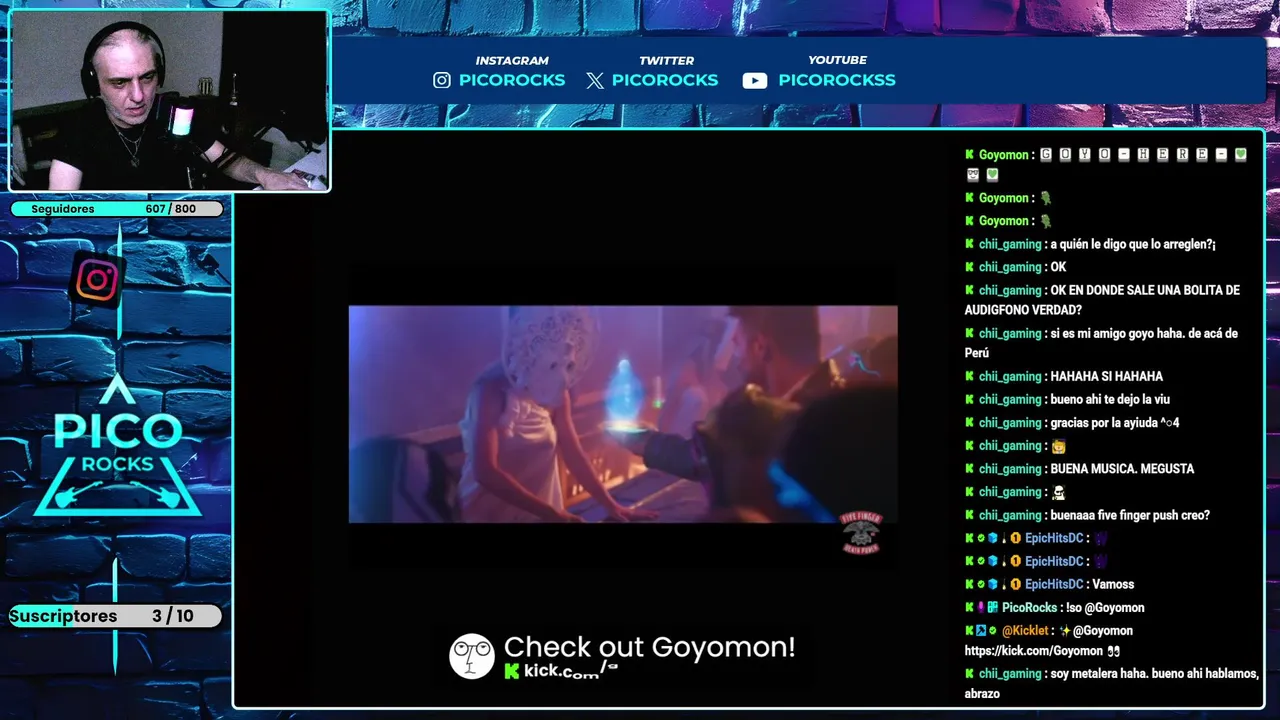Image resolution: width=1280 pixels, height=720 pixels.
Task: Click the music video player frame
Action: (623, 414)
